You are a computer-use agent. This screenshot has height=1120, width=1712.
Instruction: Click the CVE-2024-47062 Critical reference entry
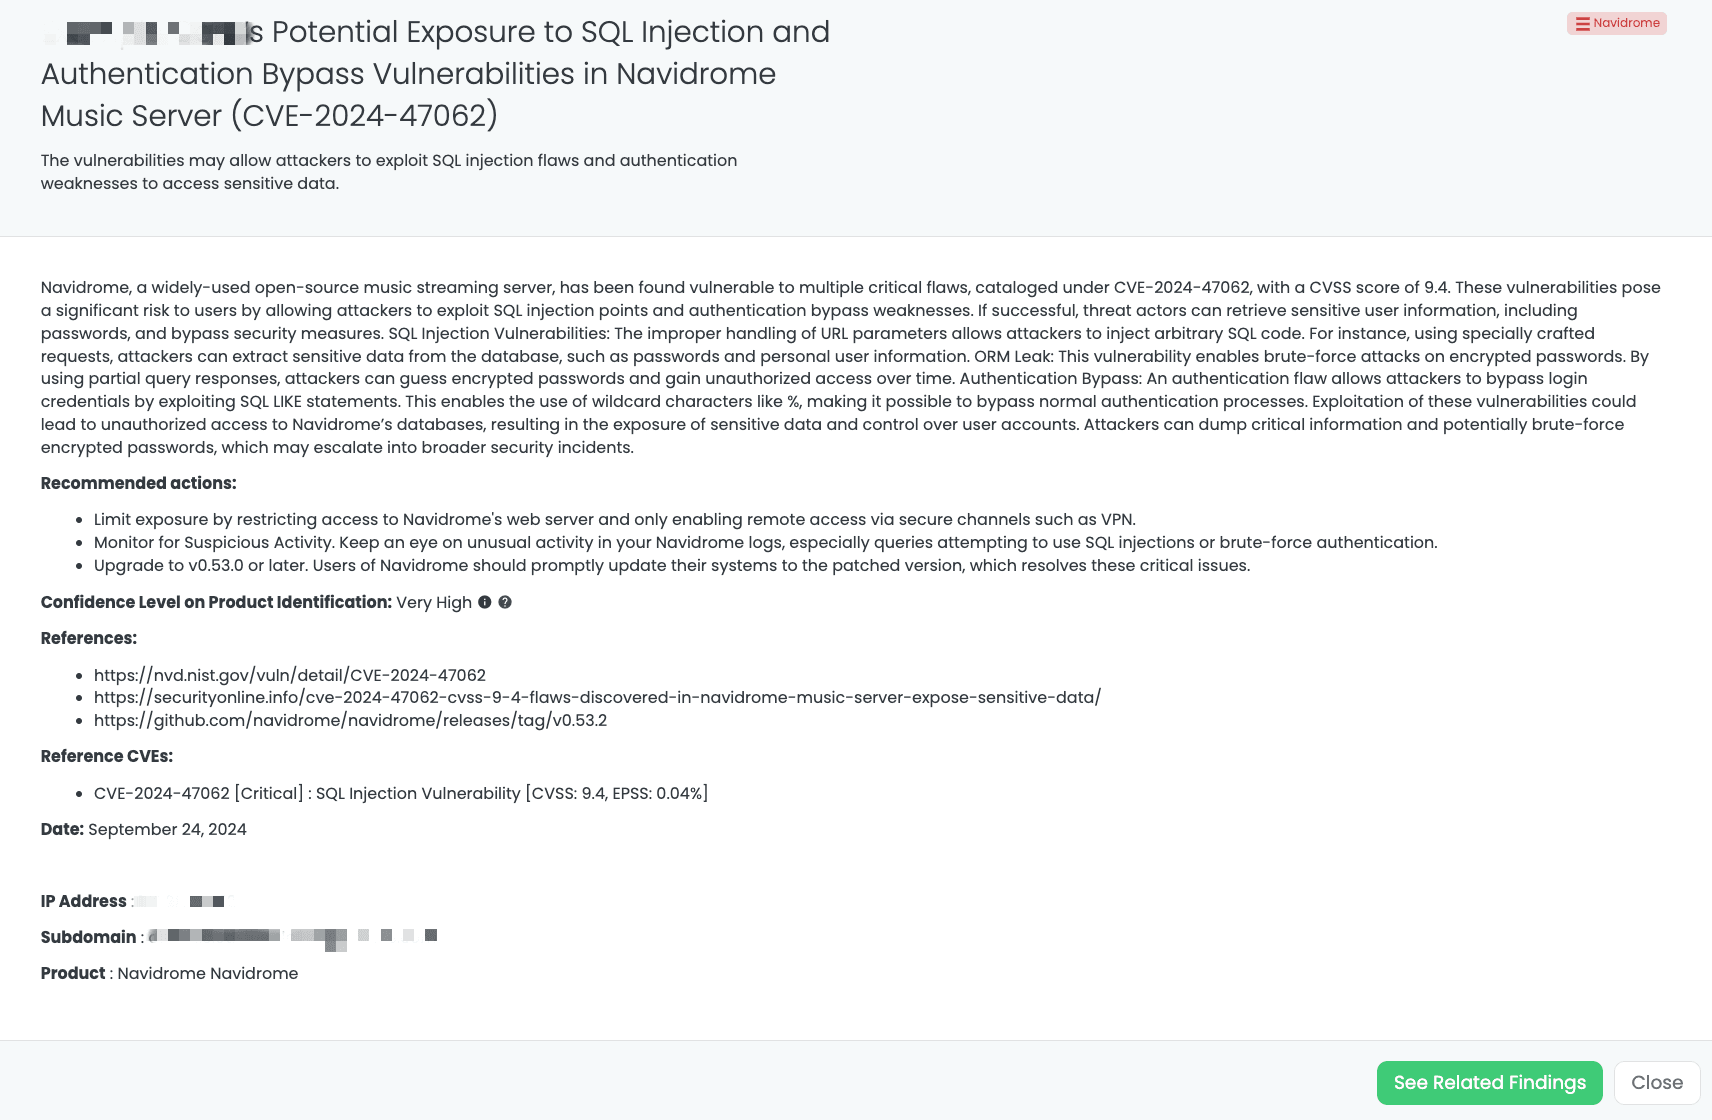400,793
